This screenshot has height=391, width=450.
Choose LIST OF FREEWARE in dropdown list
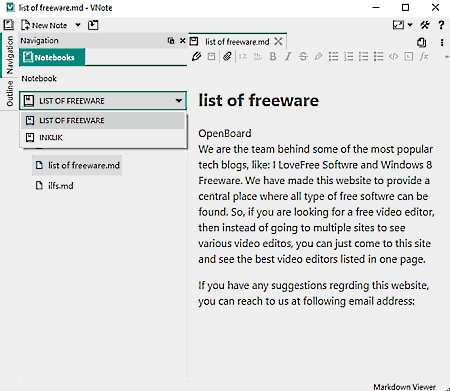tap(103, 120)
